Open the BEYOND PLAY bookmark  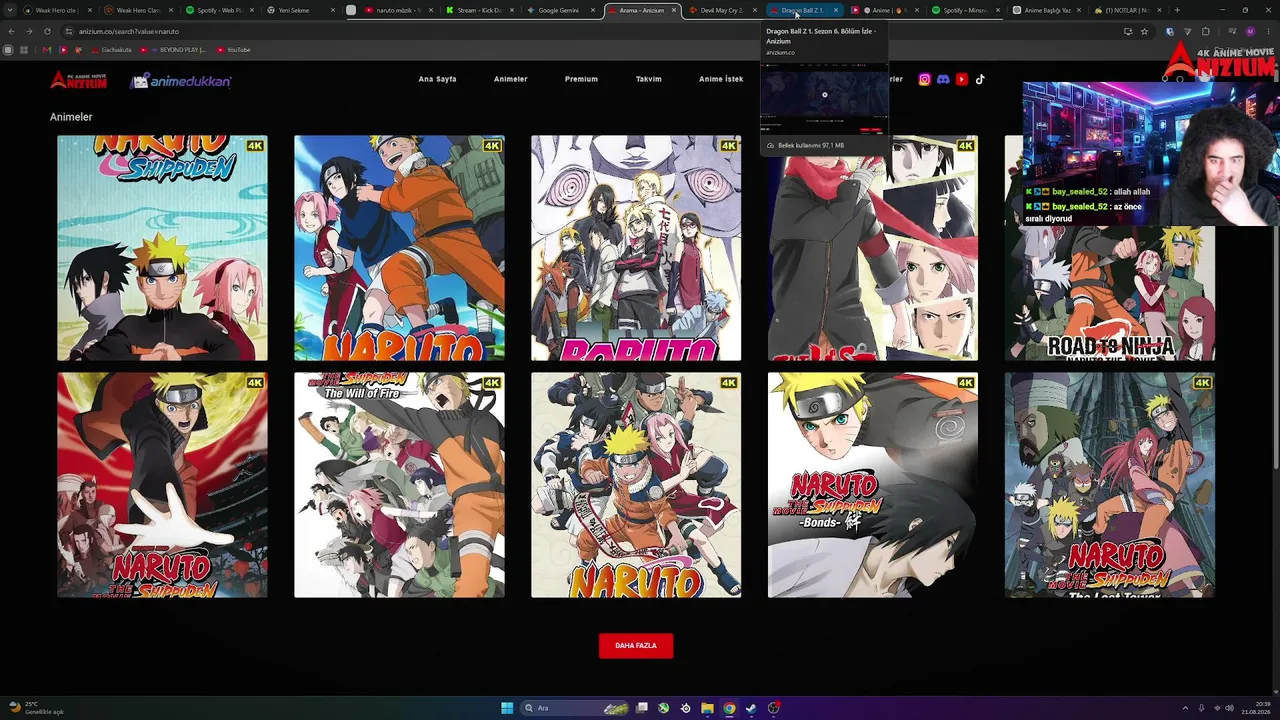tap(173, 50)
